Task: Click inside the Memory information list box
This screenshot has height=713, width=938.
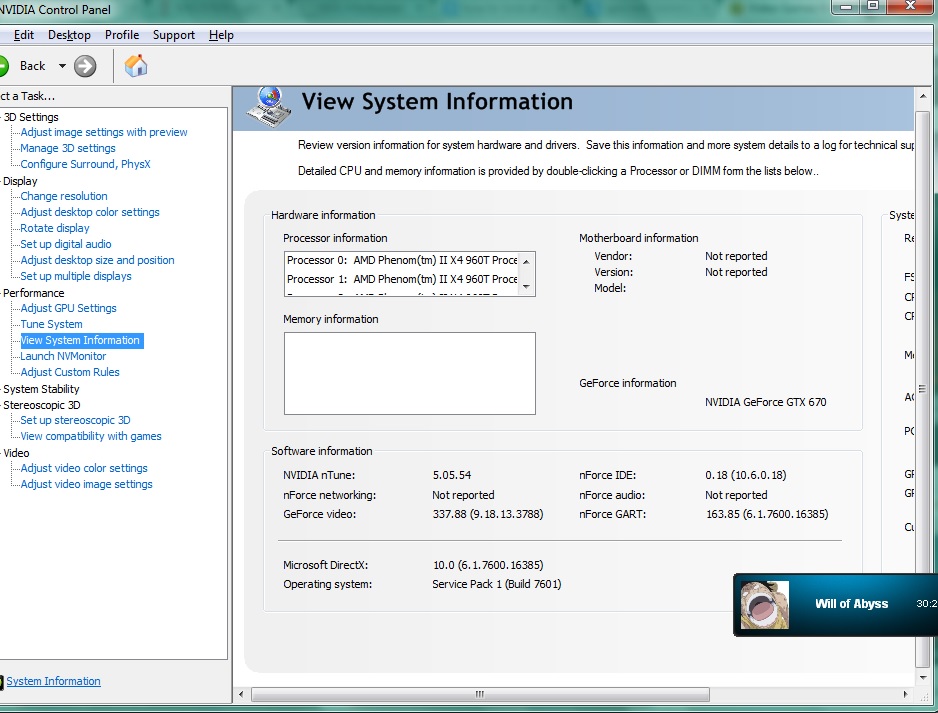Action: pos(410,373)
